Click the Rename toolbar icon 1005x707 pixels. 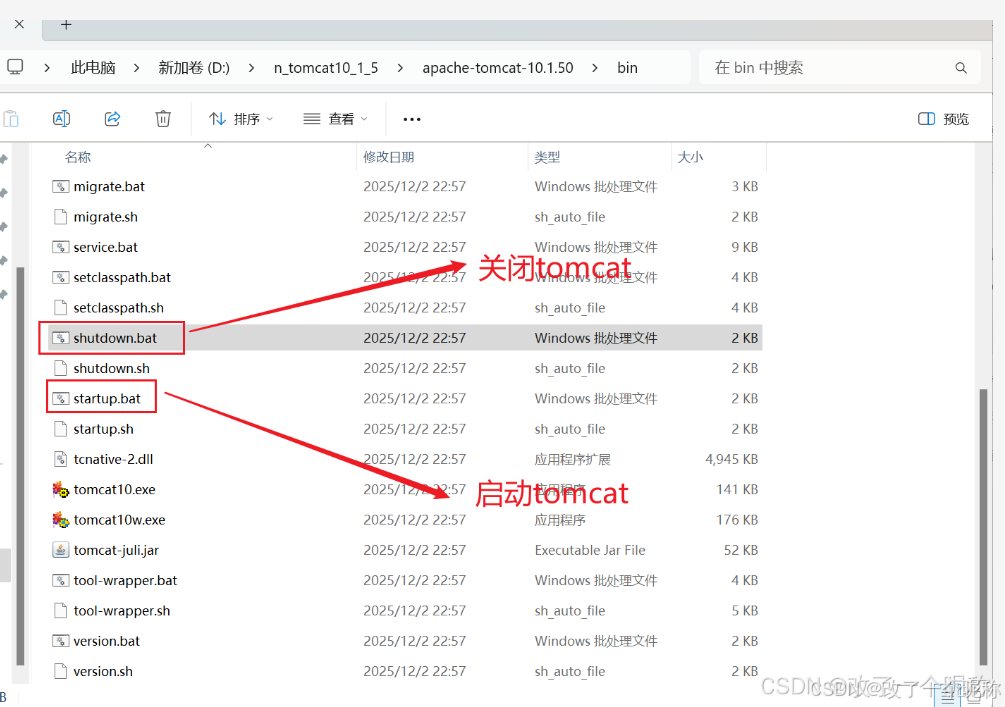(x=62, y=119)
